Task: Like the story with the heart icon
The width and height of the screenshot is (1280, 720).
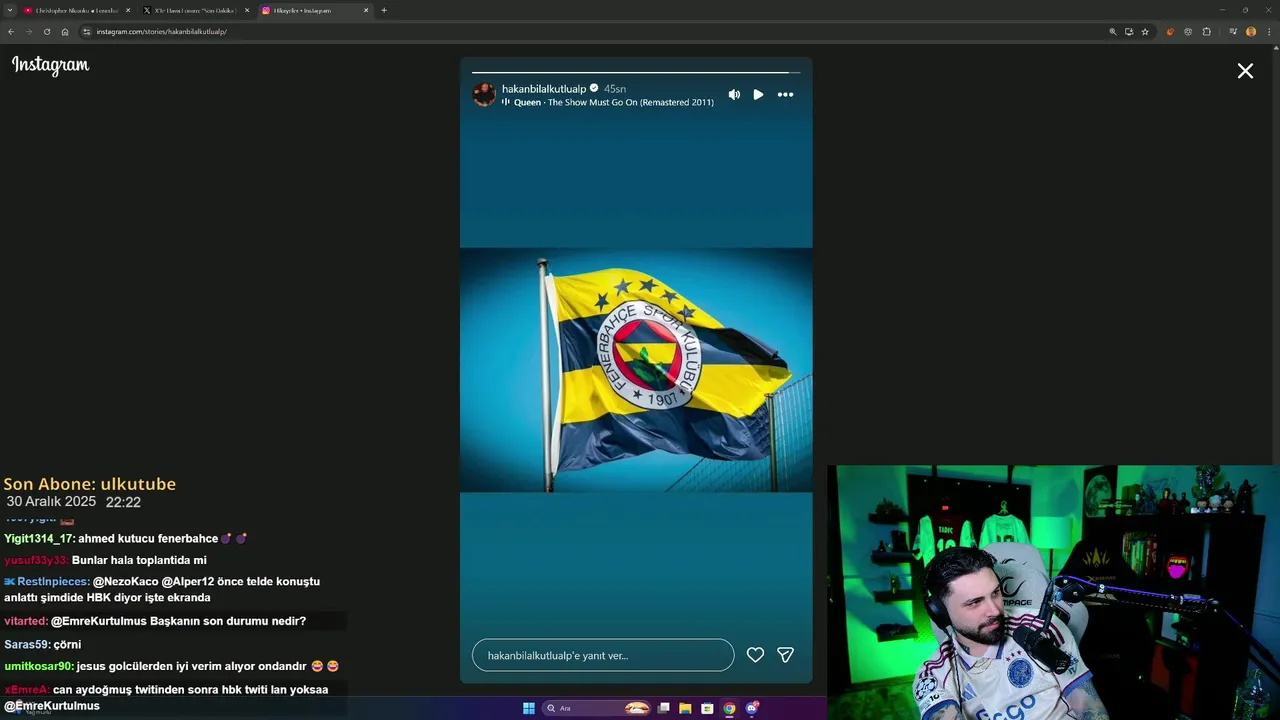Action: [755, 655]
